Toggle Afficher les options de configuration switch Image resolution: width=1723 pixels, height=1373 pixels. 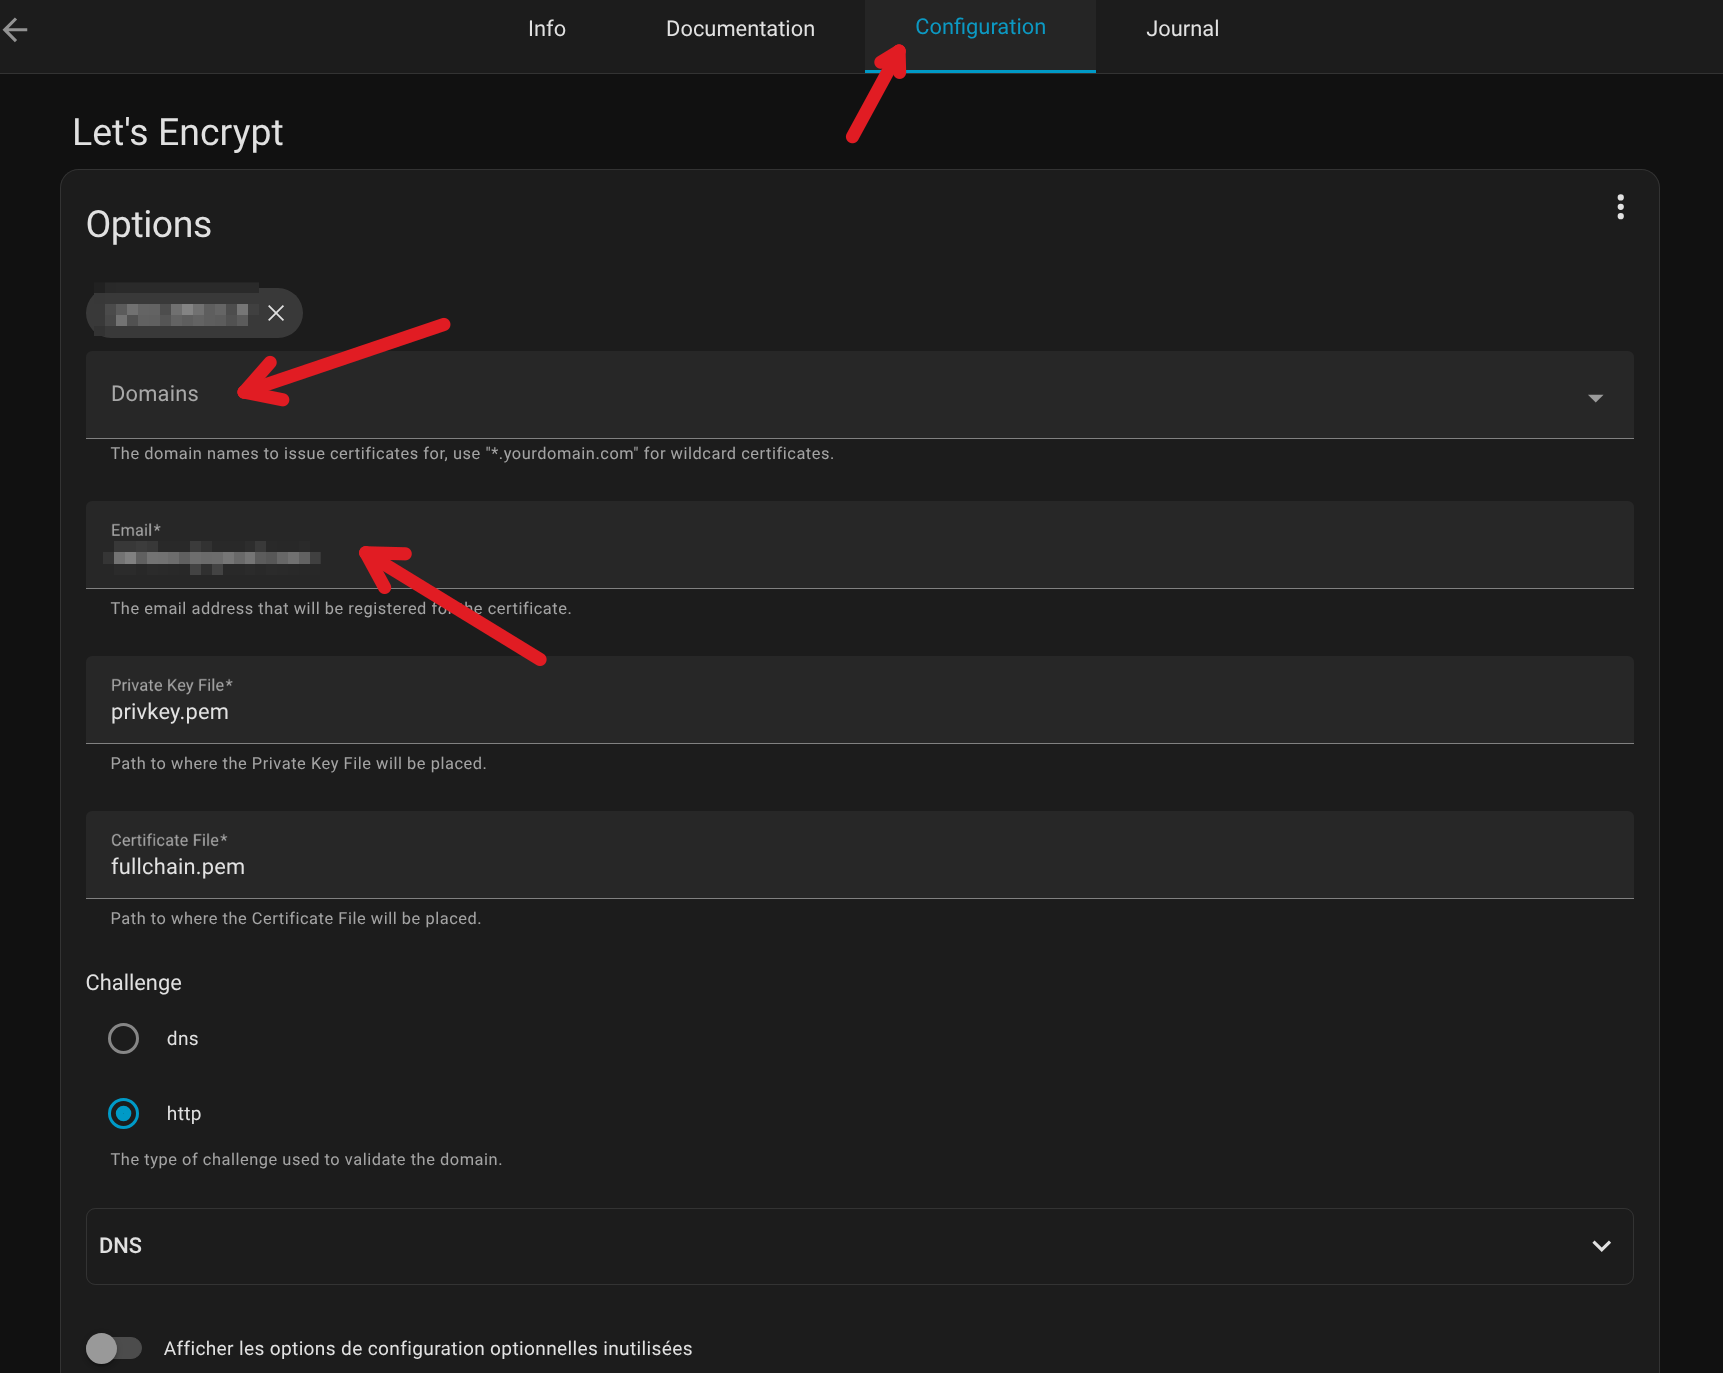tap(114, 1348)
